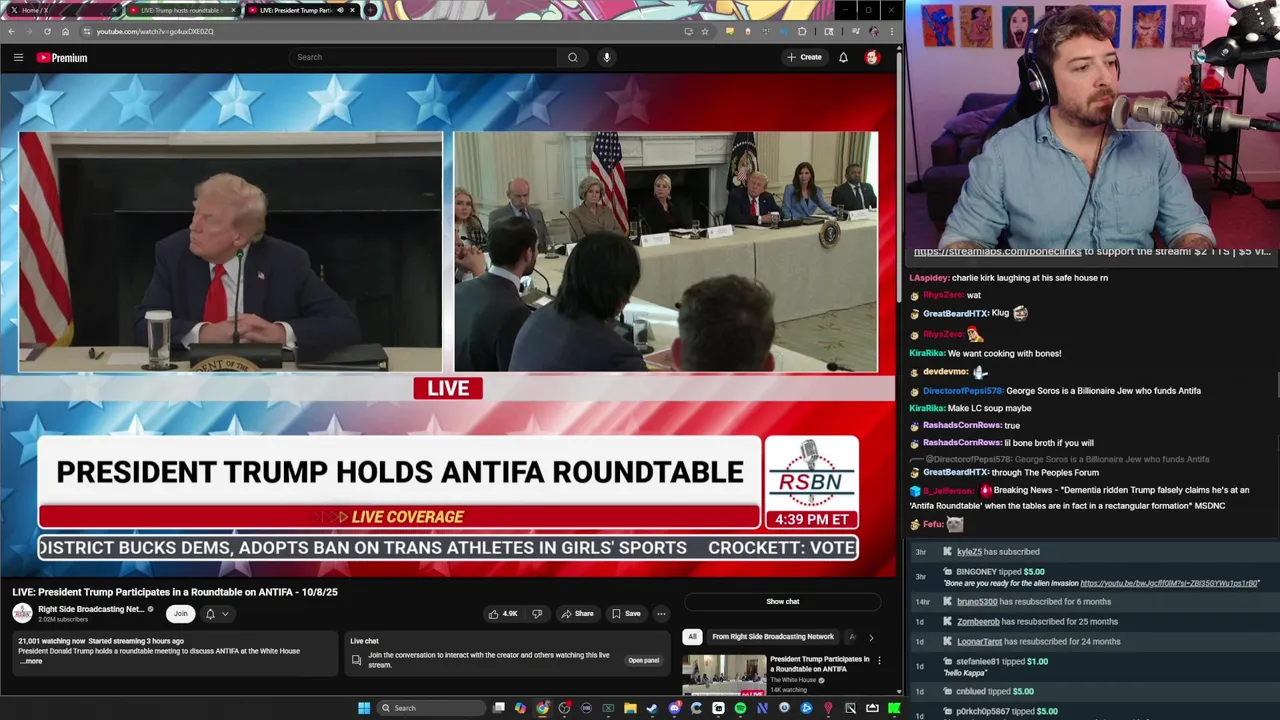Click the Show chat button
The image size is (1280, 720).
tap(783, 602)
